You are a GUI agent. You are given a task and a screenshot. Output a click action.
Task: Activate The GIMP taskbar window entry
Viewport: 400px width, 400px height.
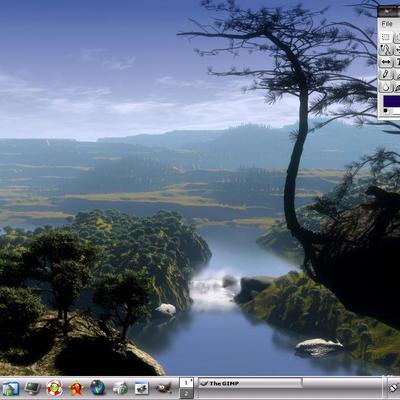click(250, 383)
